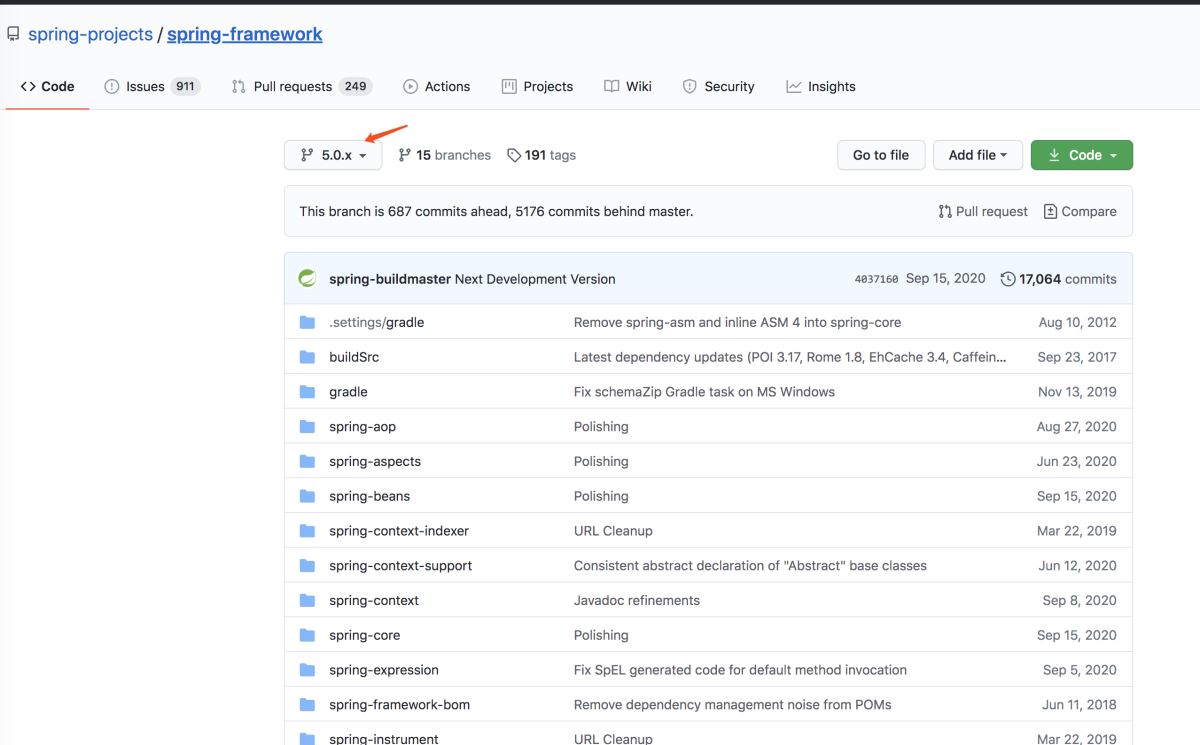Click the branch icon for 15 branches
The width and height of the screenshot is (1200, 745).
405,155
